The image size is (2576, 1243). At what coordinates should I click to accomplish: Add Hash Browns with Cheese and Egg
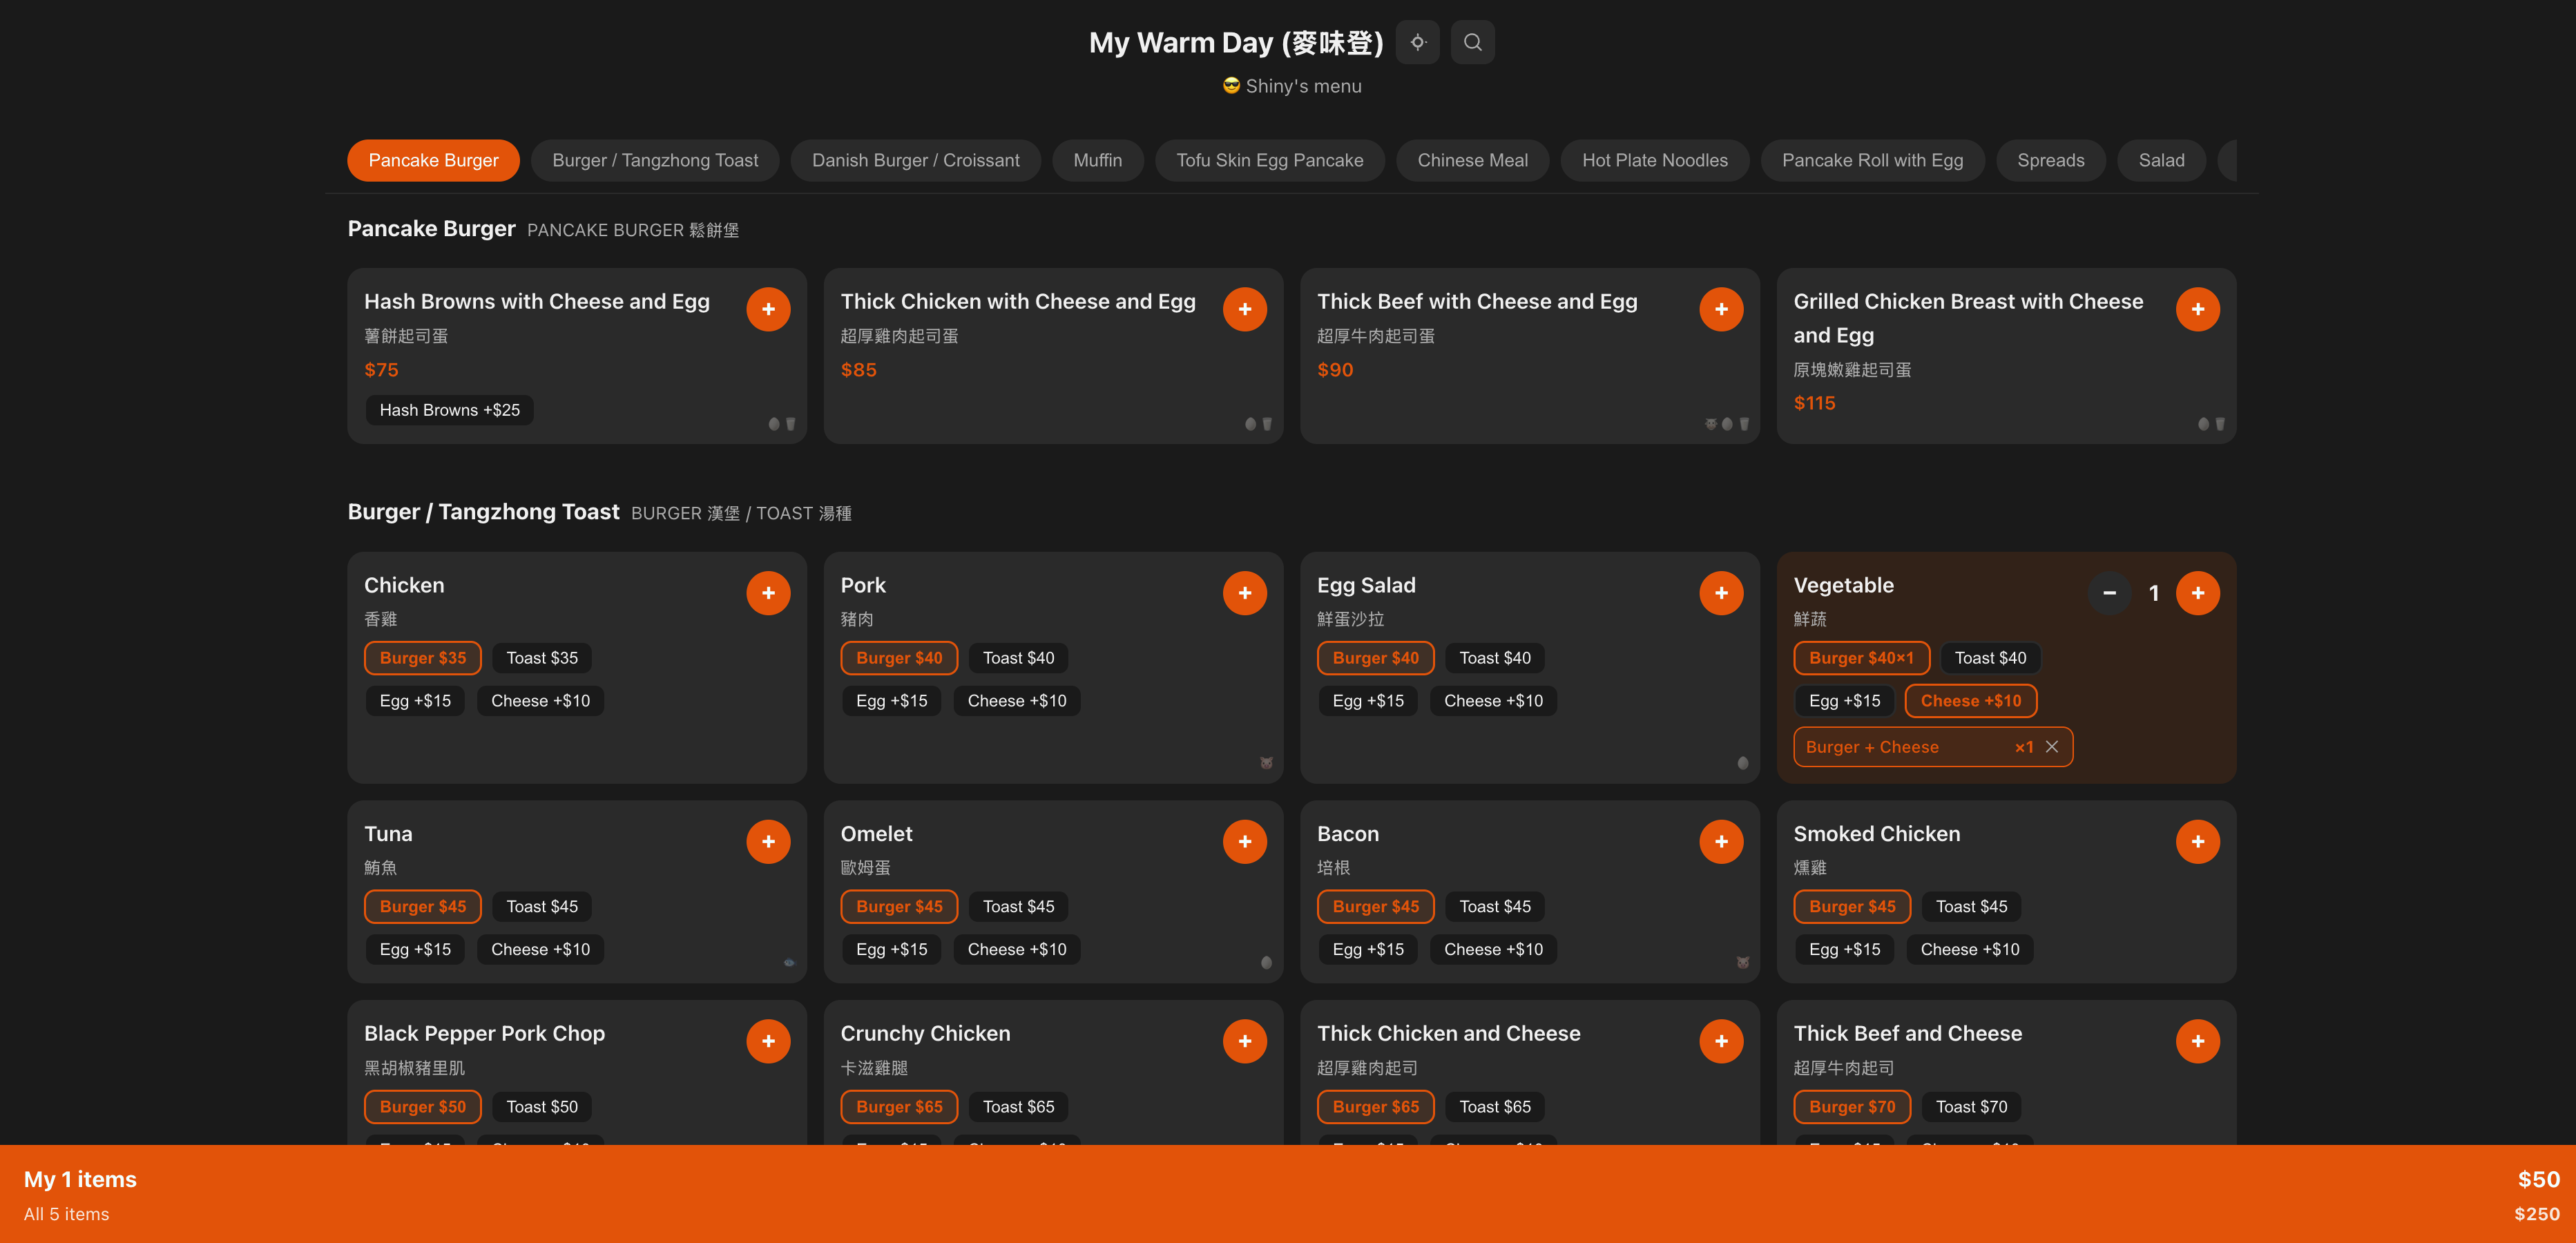(x=768, y=309)
